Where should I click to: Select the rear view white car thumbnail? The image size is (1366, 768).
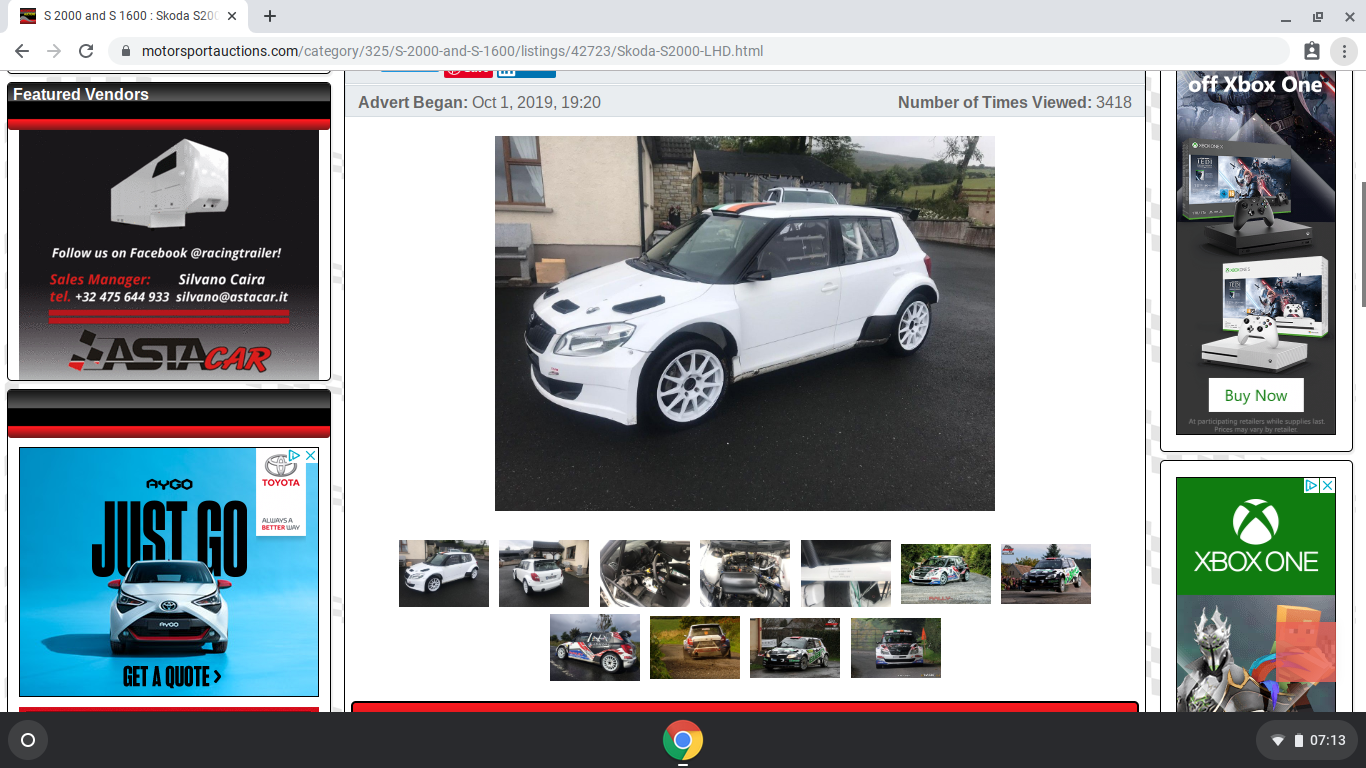click(544, 573)
